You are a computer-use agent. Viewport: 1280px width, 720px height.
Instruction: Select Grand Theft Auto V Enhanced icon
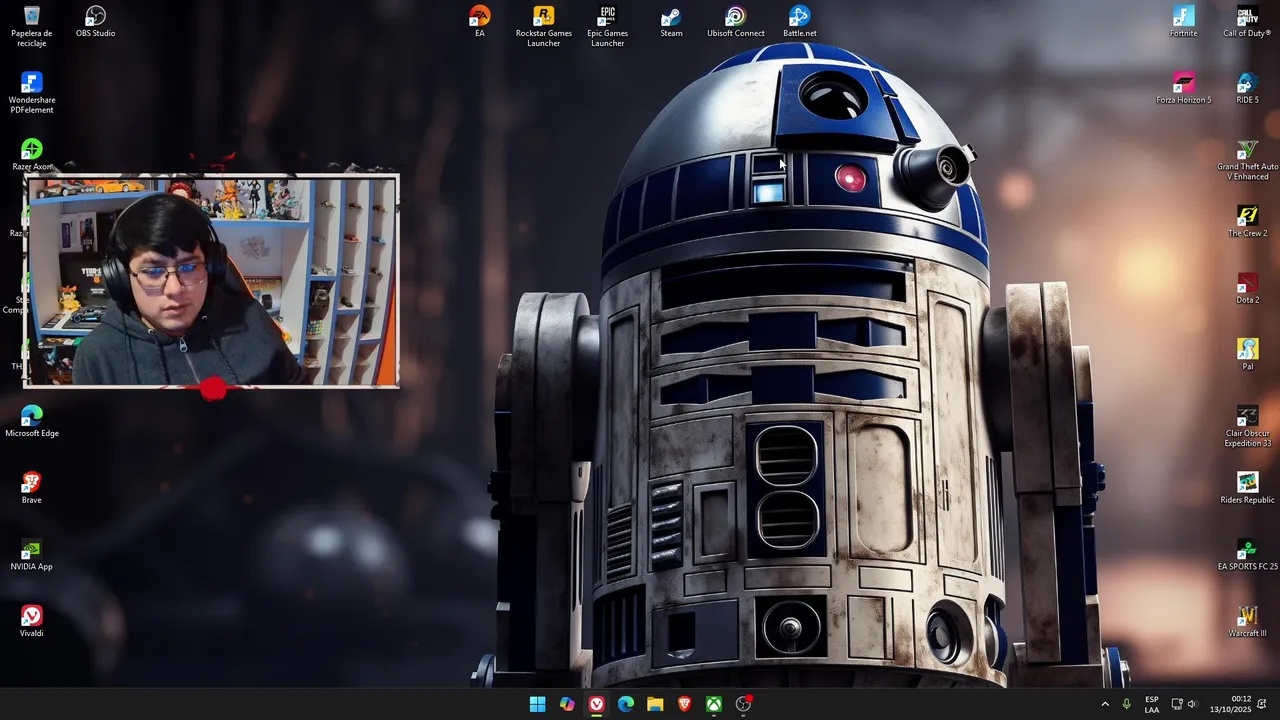(1248, 160)
